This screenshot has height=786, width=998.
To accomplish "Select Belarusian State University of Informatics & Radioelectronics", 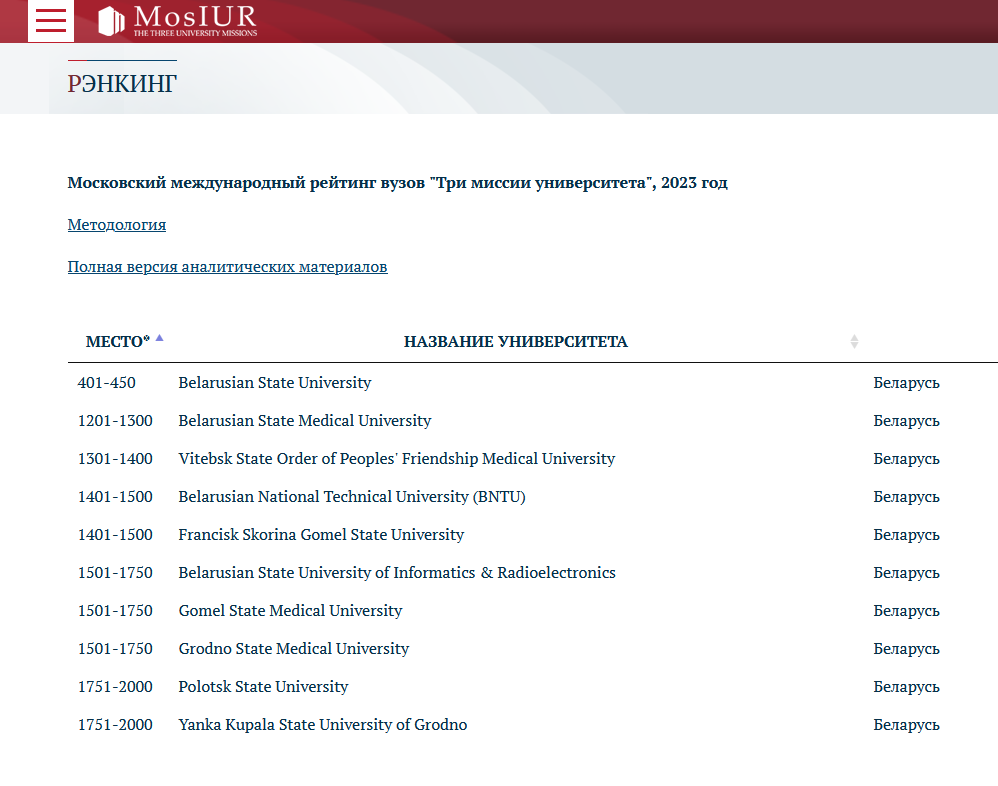I will click(x=397, y=573).
